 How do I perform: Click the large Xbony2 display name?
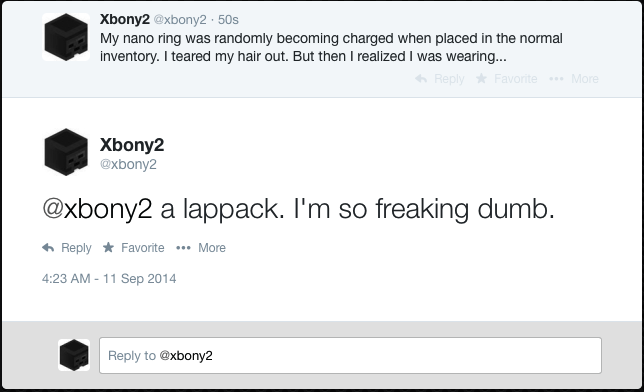point(132,145)
